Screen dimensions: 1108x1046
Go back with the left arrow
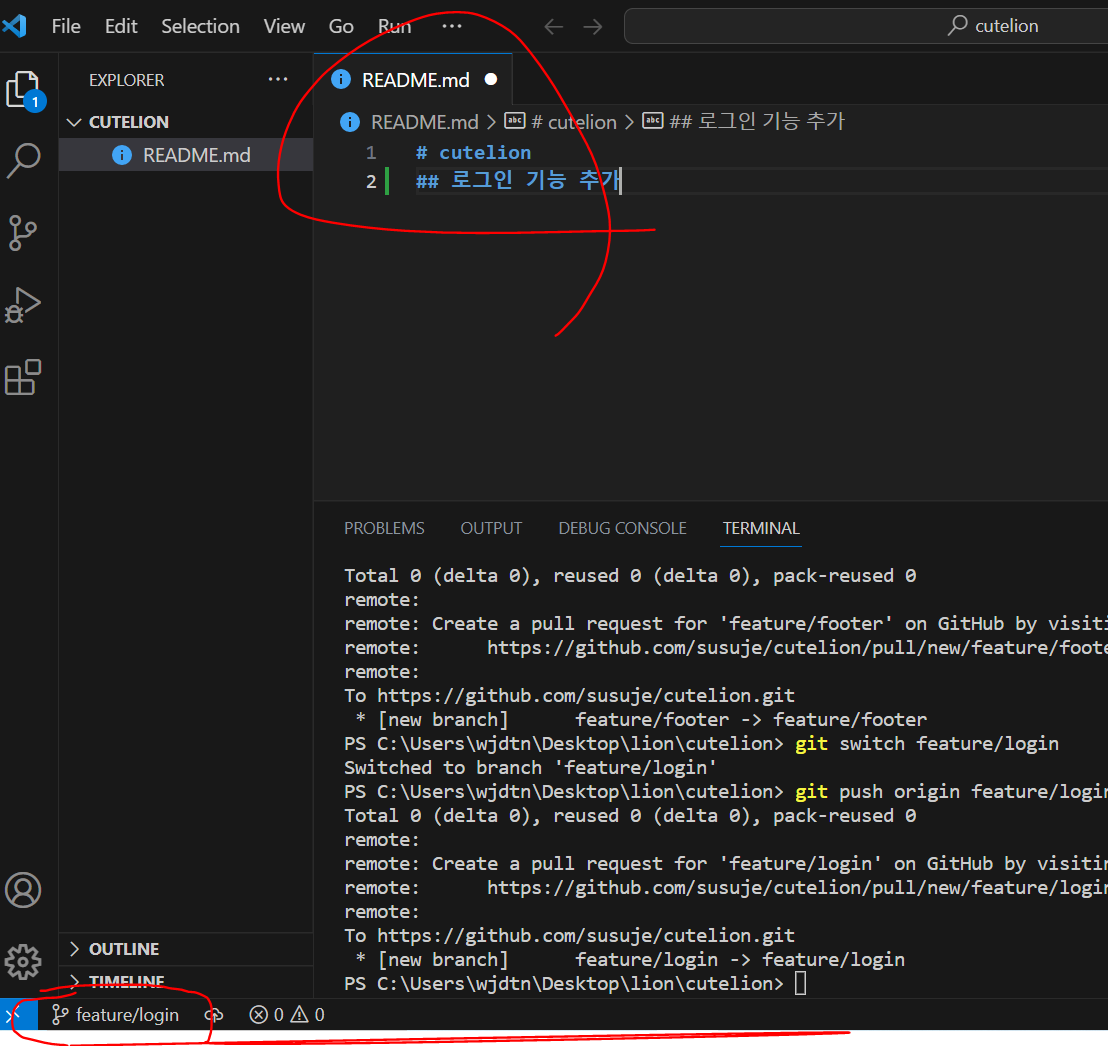click(x=553, y=27)
